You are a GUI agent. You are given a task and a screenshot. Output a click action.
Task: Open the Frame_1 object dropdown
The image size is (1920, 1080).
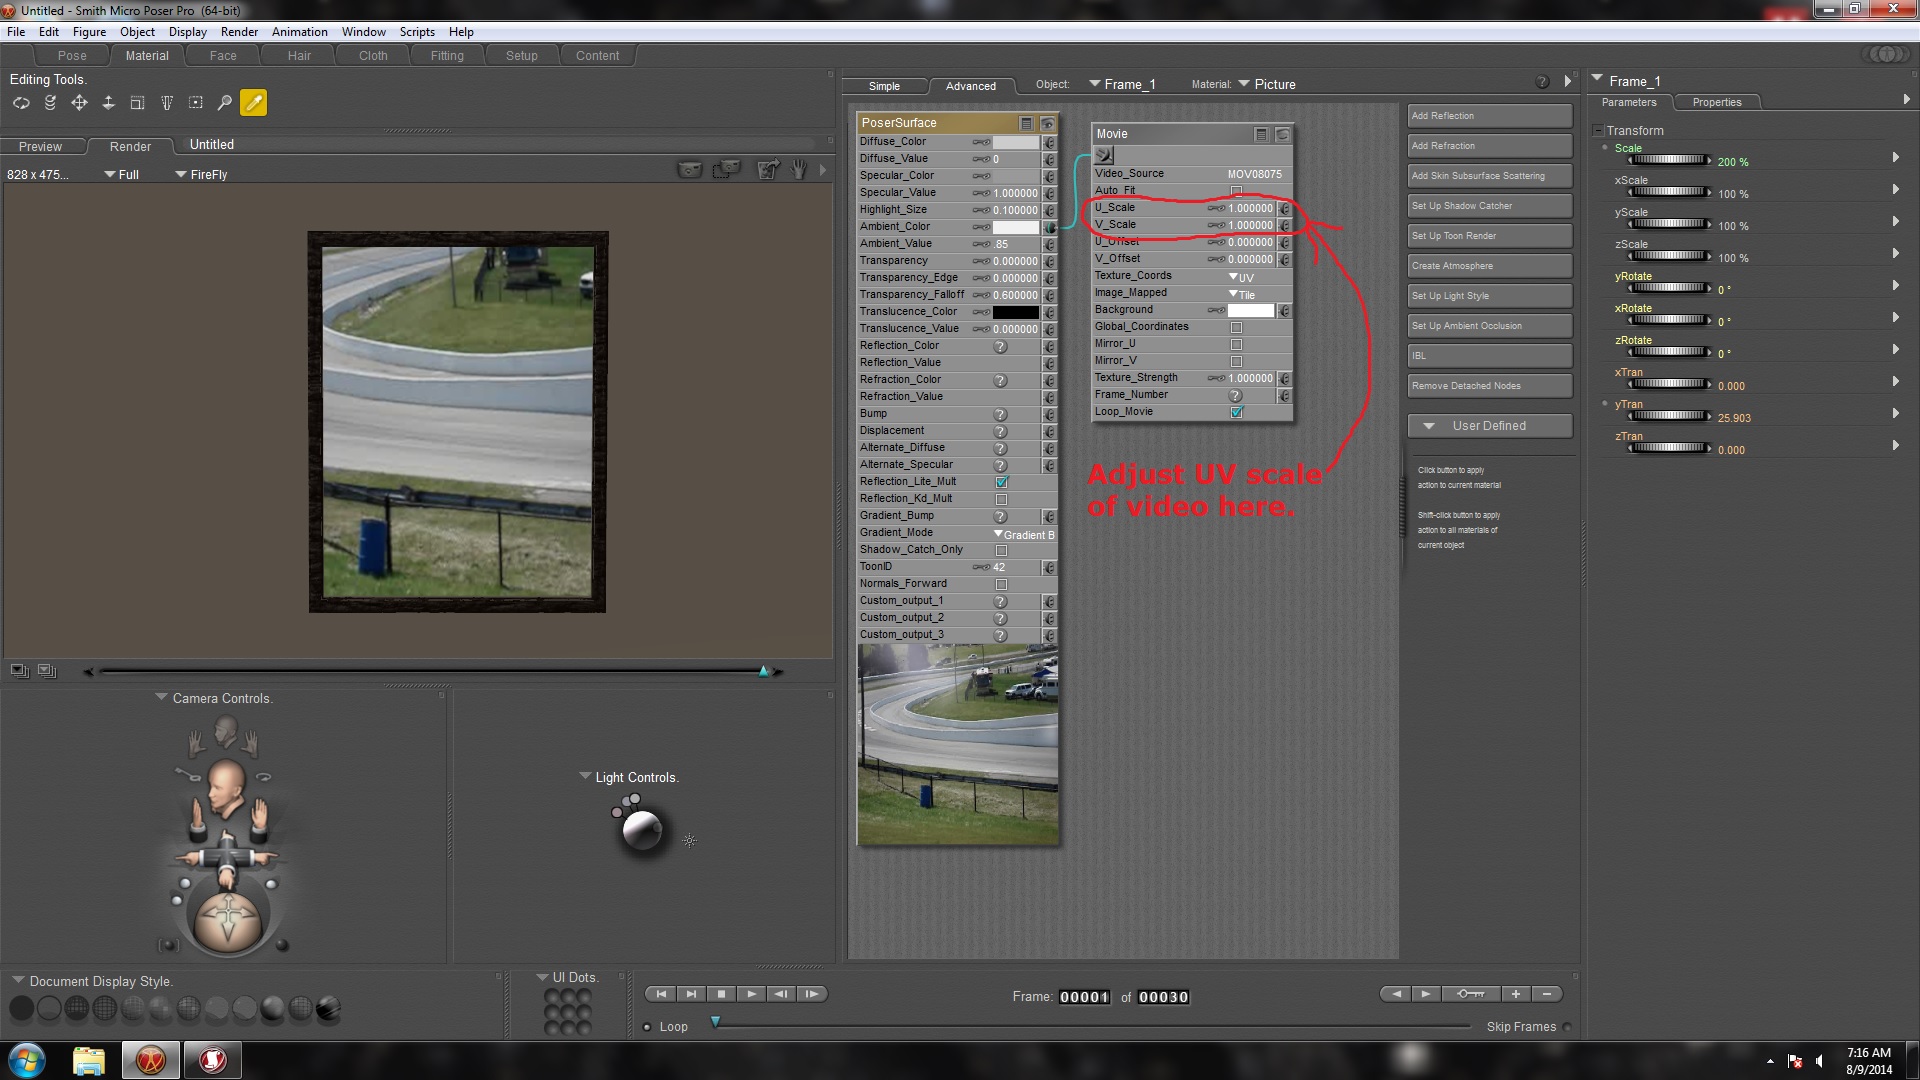click(x=1122, y=85)
